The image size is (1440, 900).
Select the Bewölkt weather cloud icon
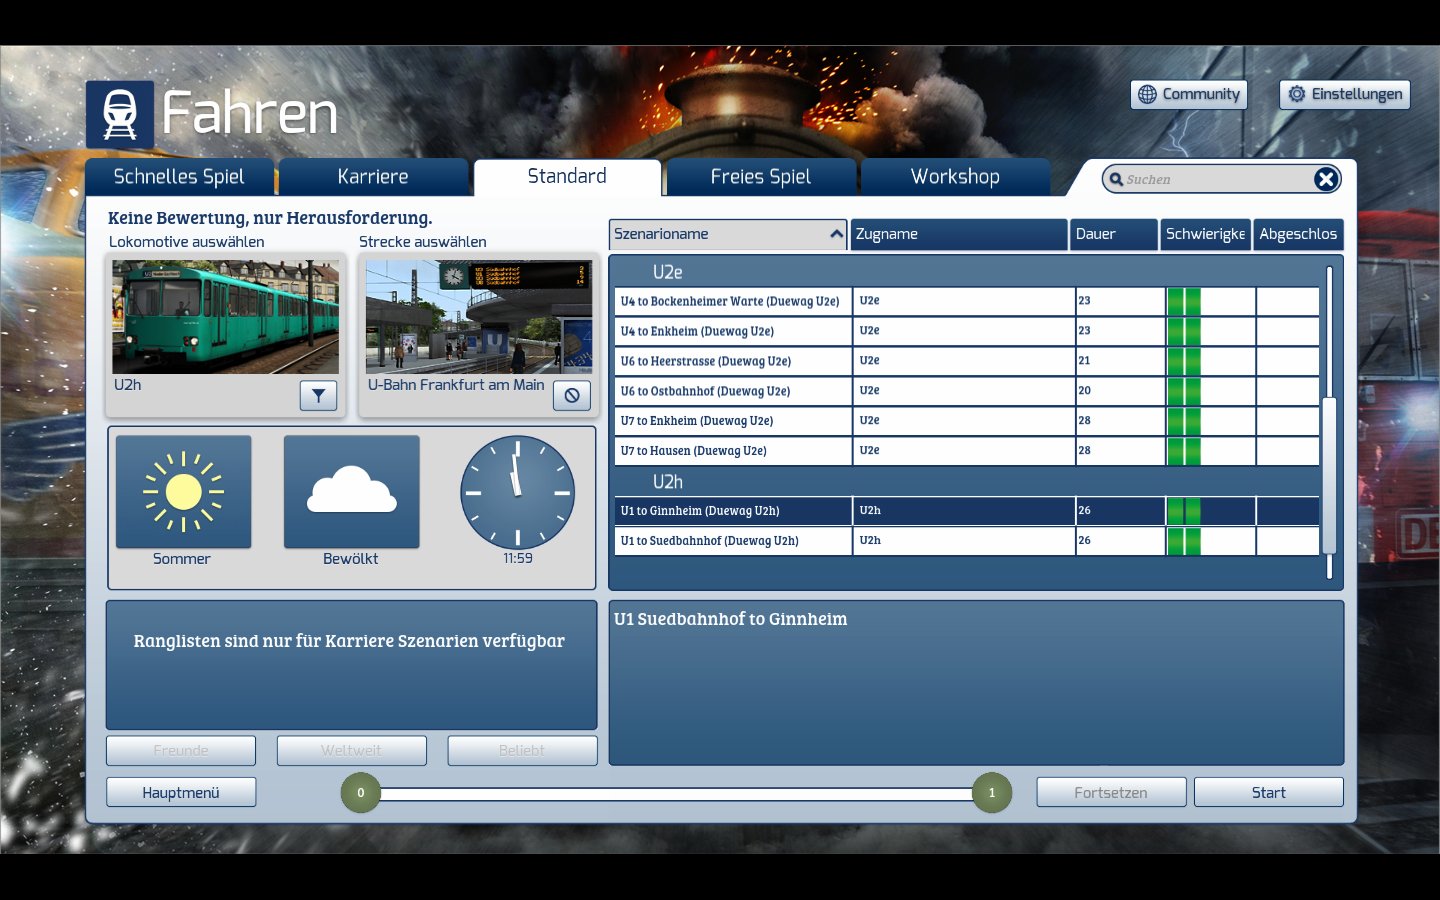(351, 492)
